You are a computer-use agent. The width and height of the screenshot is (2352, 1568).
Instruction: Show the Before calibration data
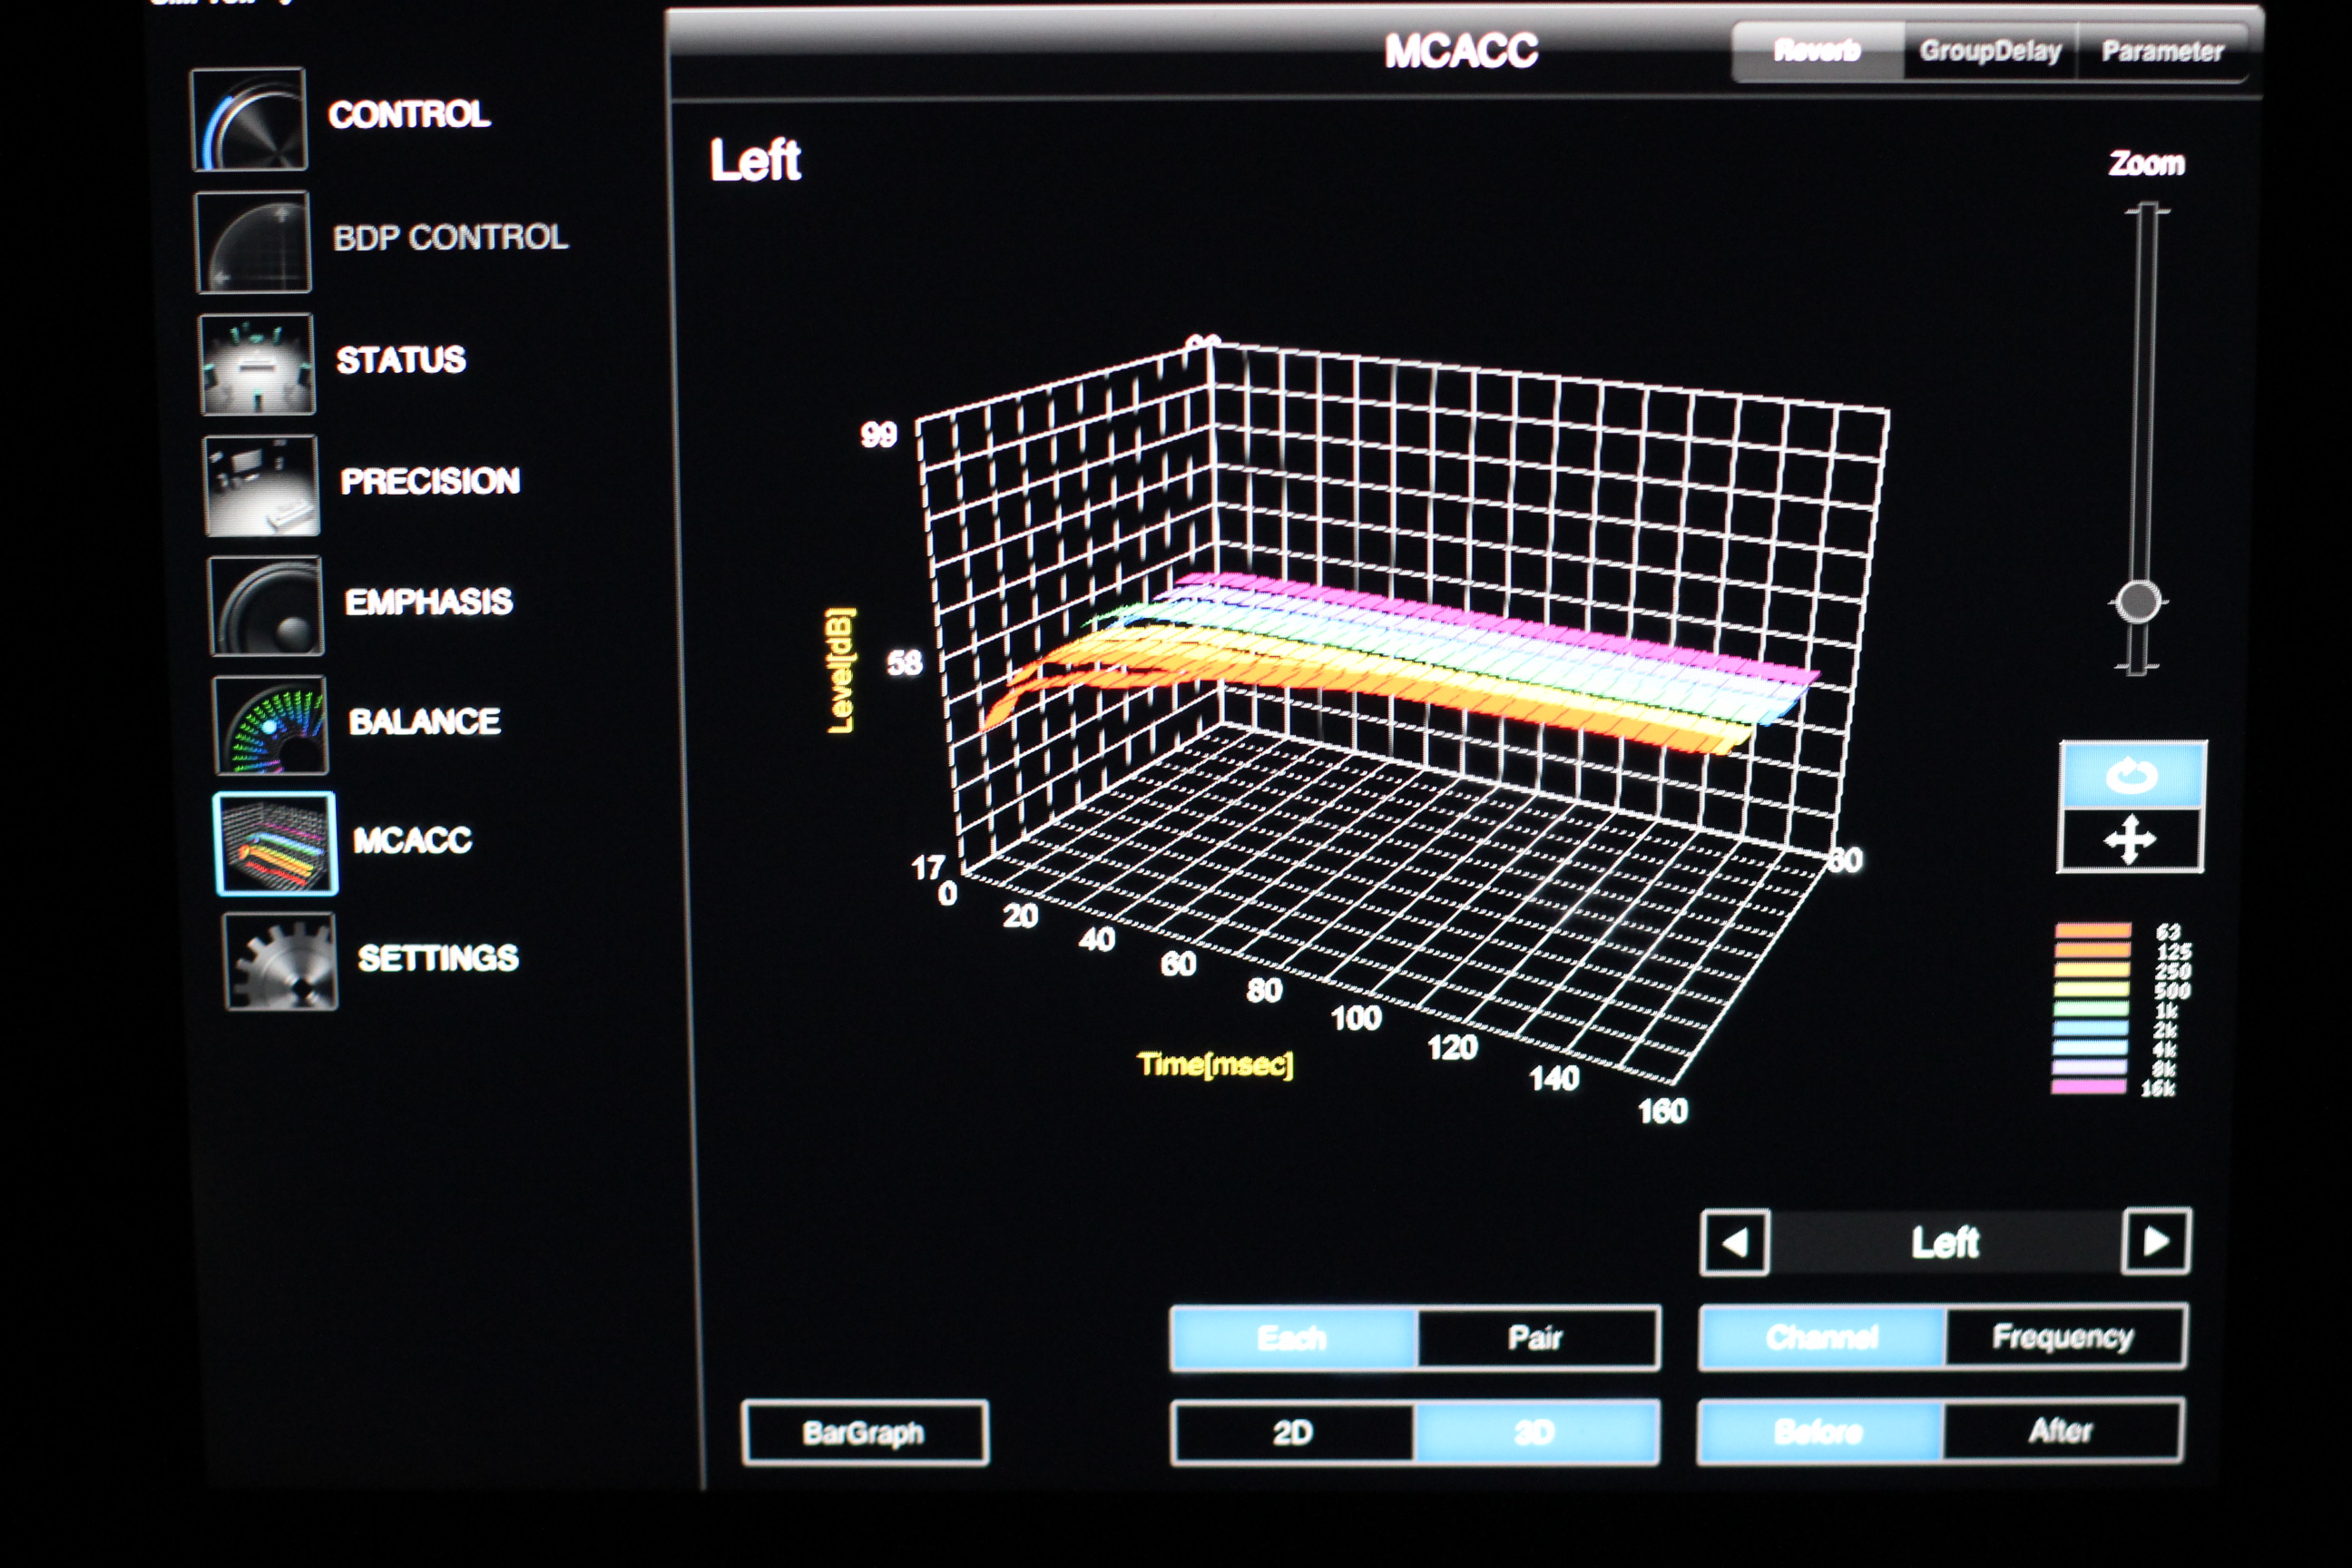(1820, 1432)
